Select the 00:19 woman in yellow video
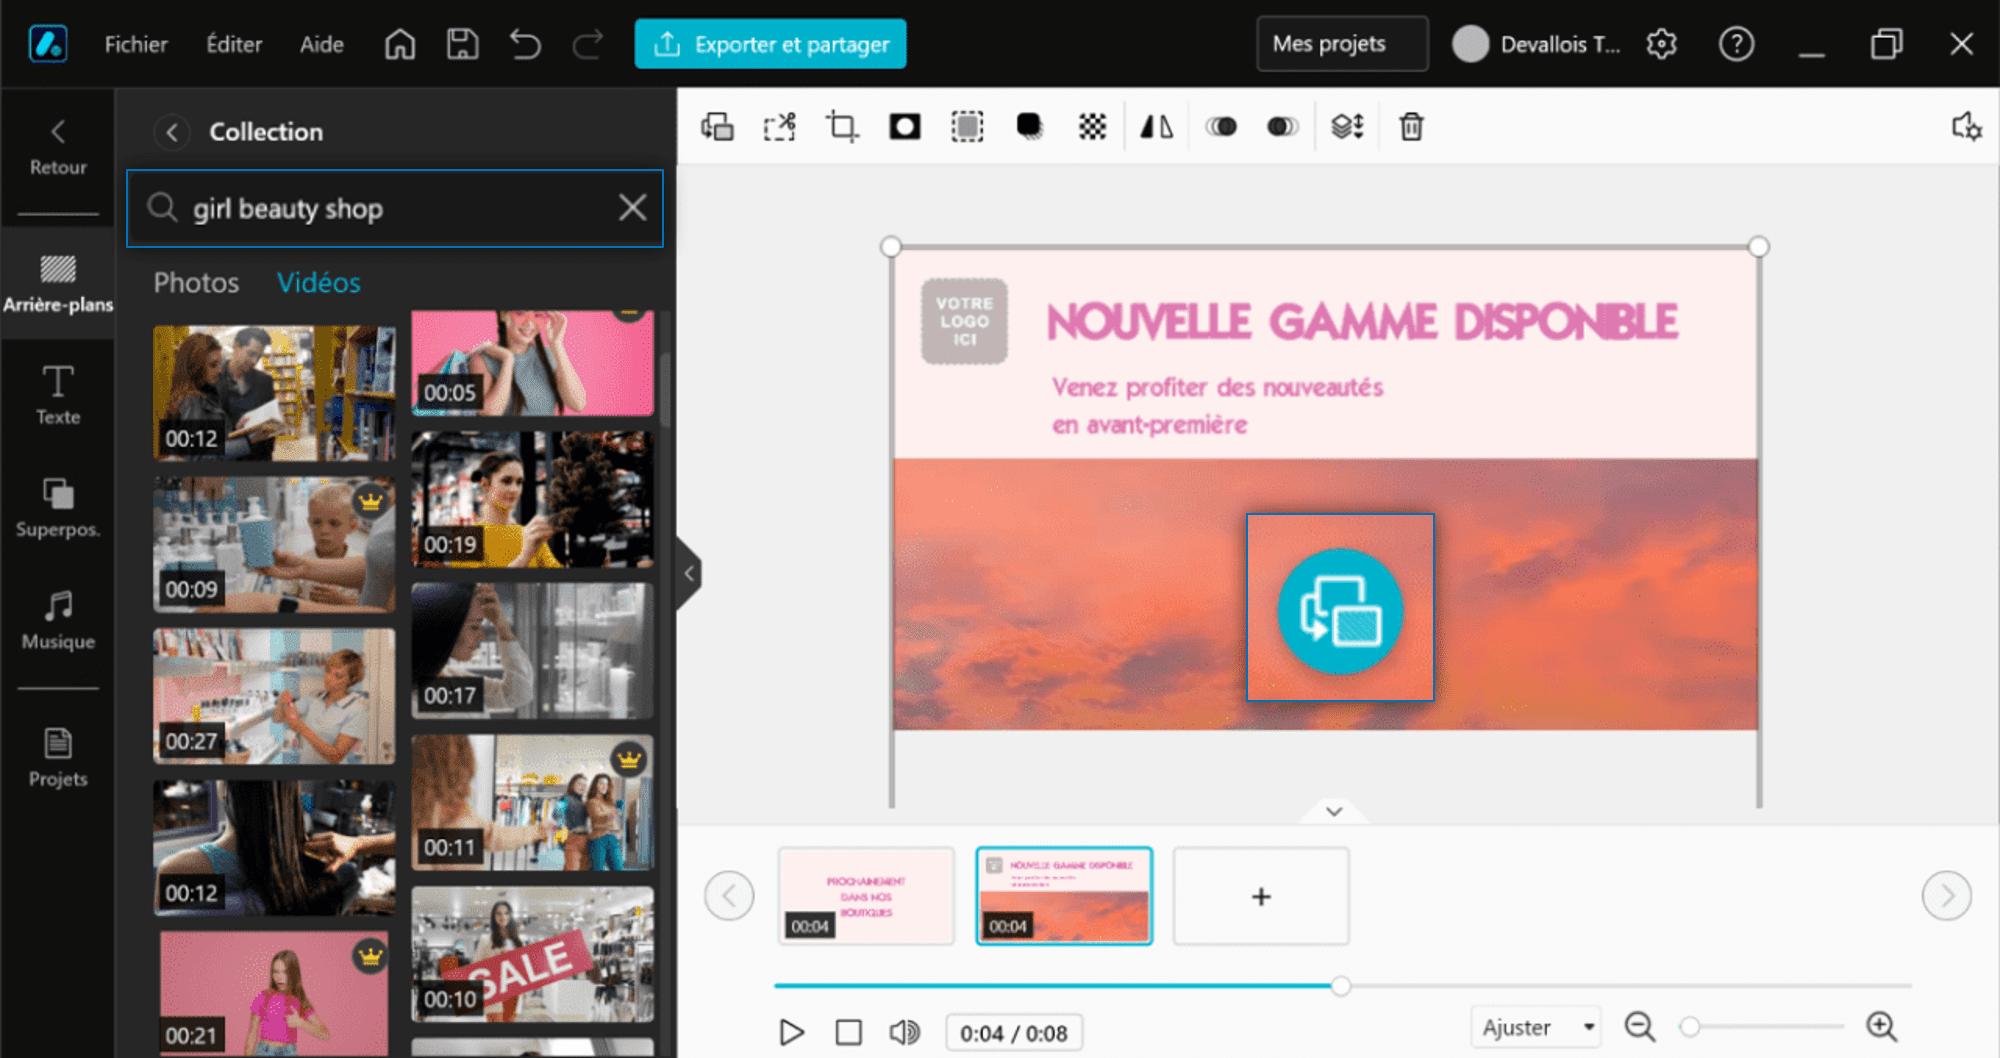The width and height of the screenshot is (2000, 1058). point(533,499)
